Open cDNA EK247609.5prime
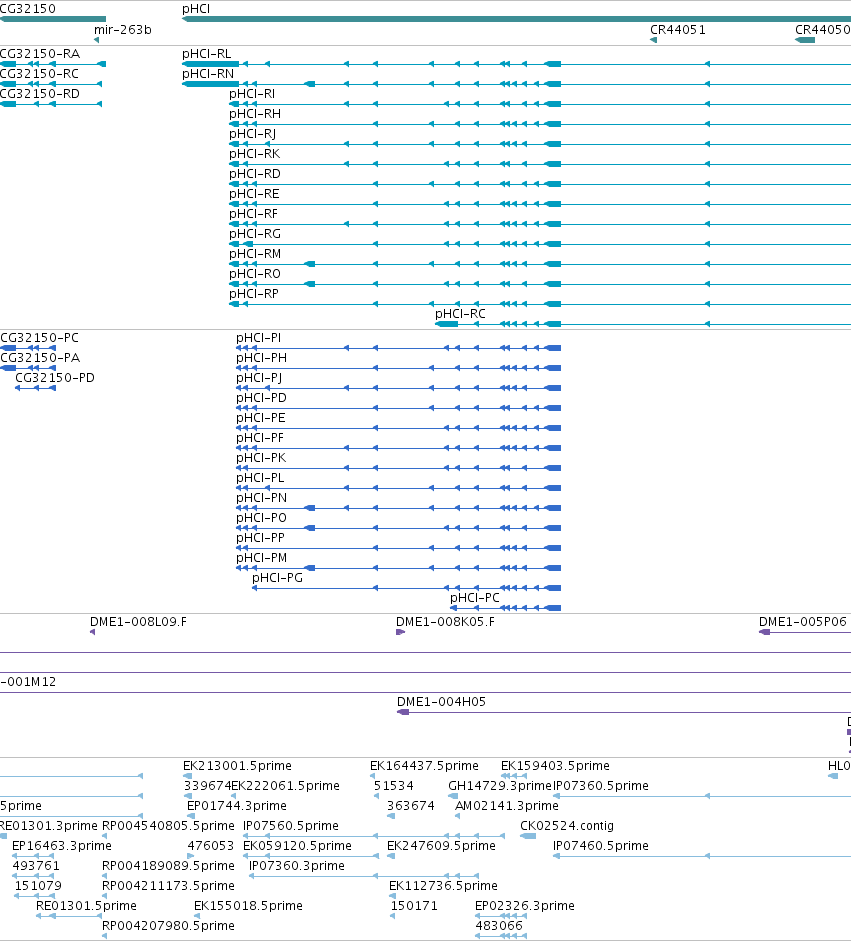Screen dimensions: 851x941 point(441,846)
